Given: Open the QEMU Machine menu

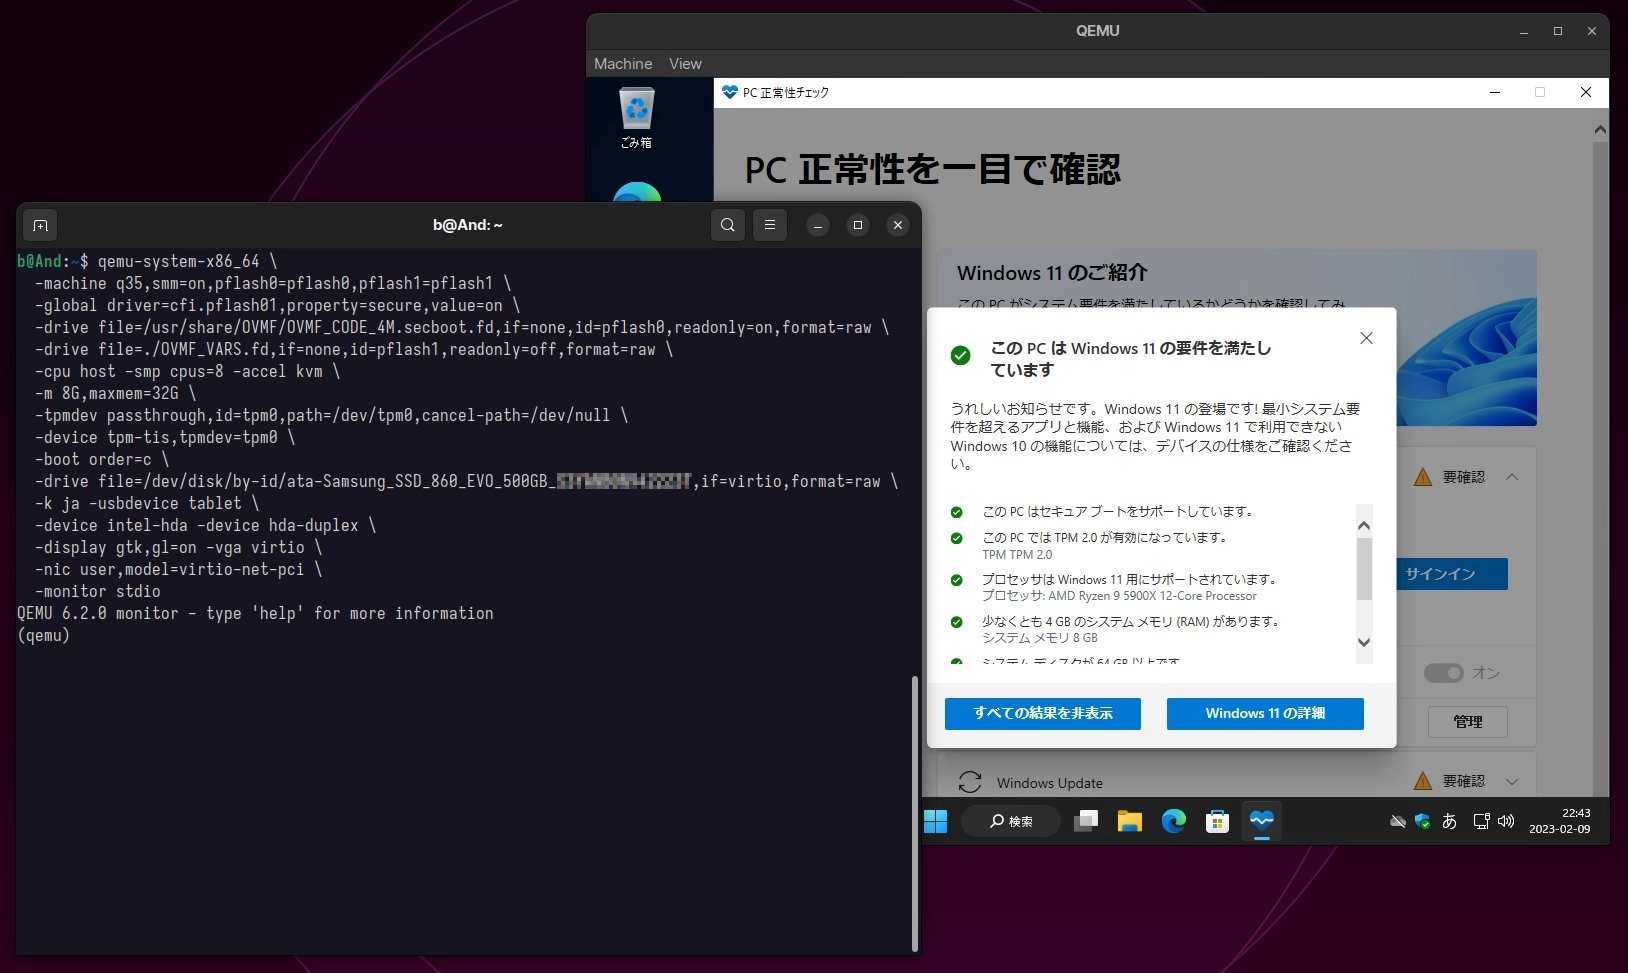Looking at the screenshot, I should pyautogui.click(x=622, y=64).
